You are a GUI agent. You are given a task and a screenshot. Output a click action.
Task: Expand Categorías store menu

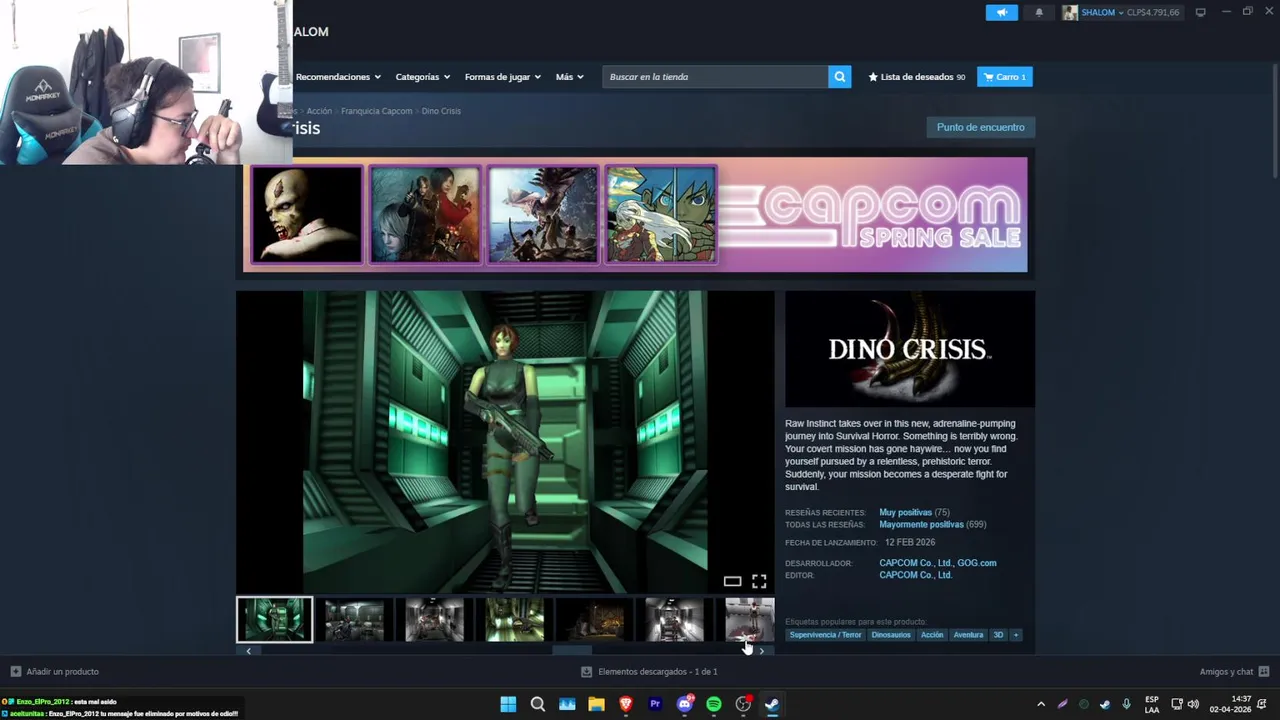[x=422, y=77]
